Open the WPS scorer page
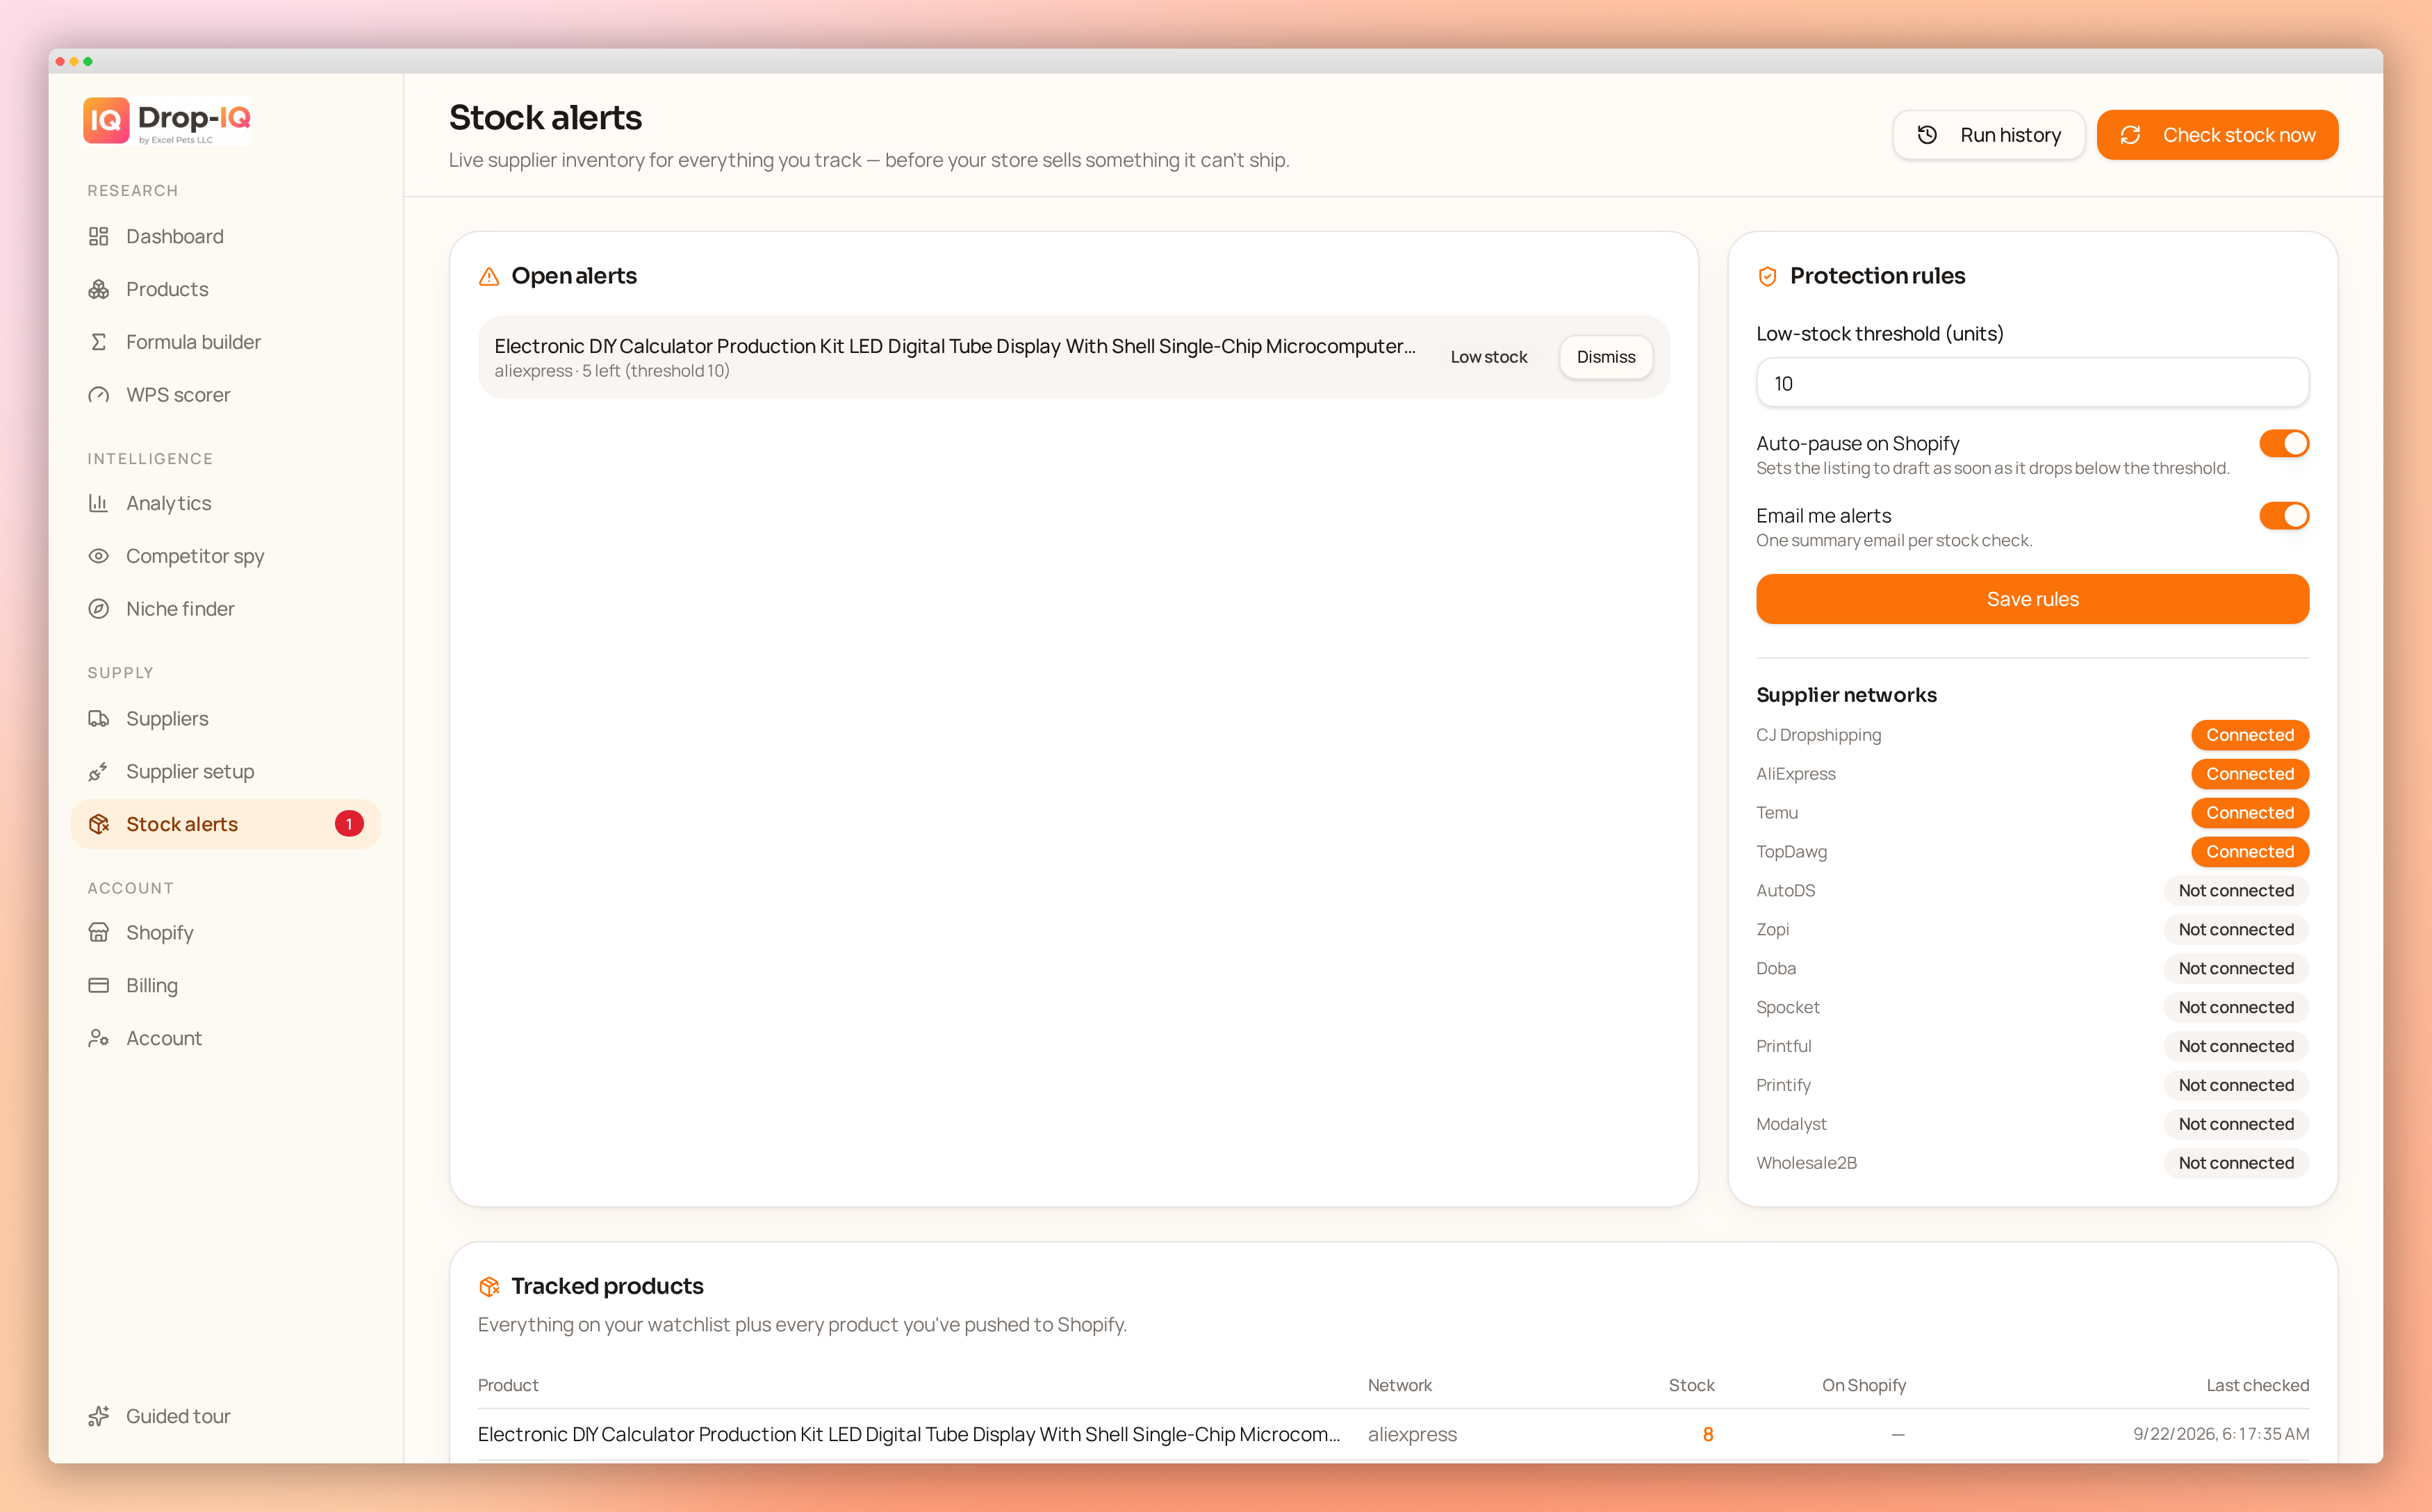The height and width of the screenshot is (1512, 2432). click(226, 395)
